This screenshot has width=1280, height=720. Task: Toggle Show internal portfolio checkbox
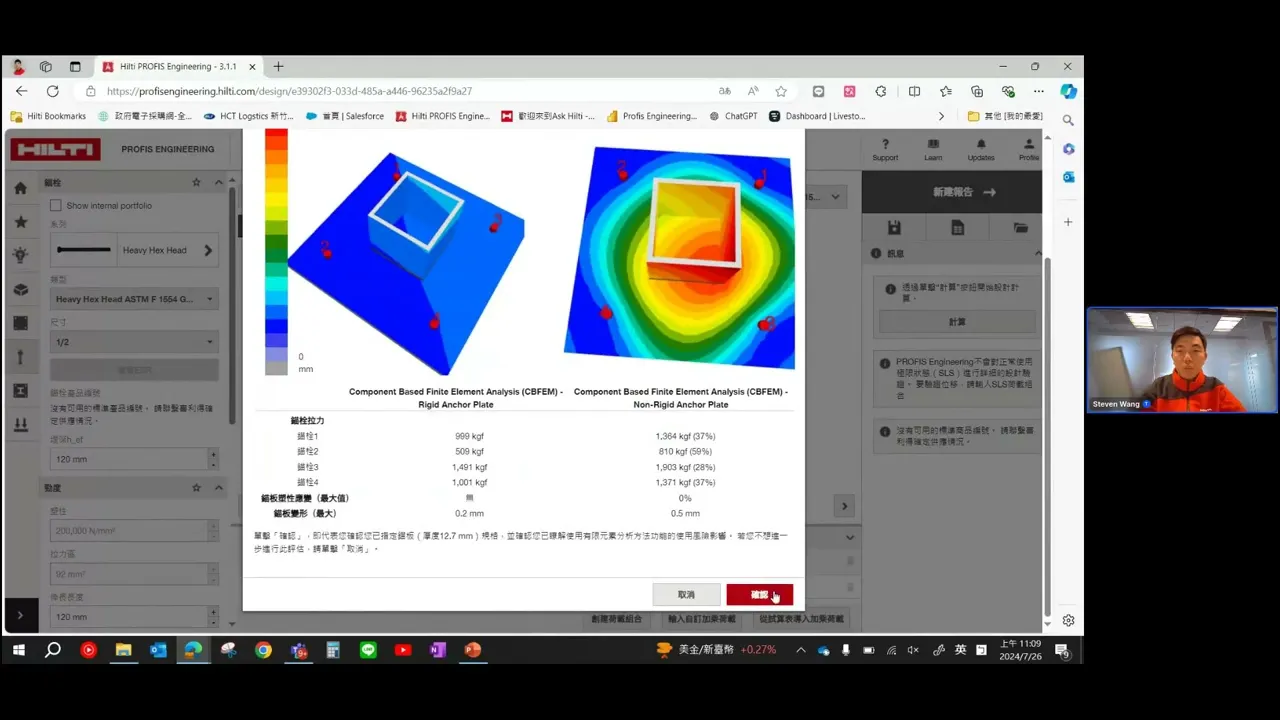[x=56, y=206]
